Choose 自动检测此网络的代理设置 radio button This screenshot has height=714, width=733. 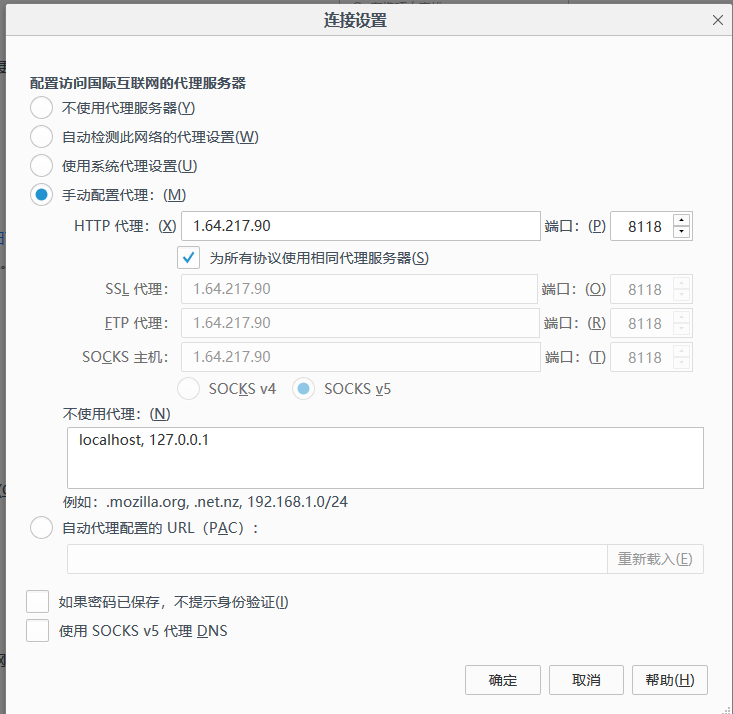(x=41, y=137)
